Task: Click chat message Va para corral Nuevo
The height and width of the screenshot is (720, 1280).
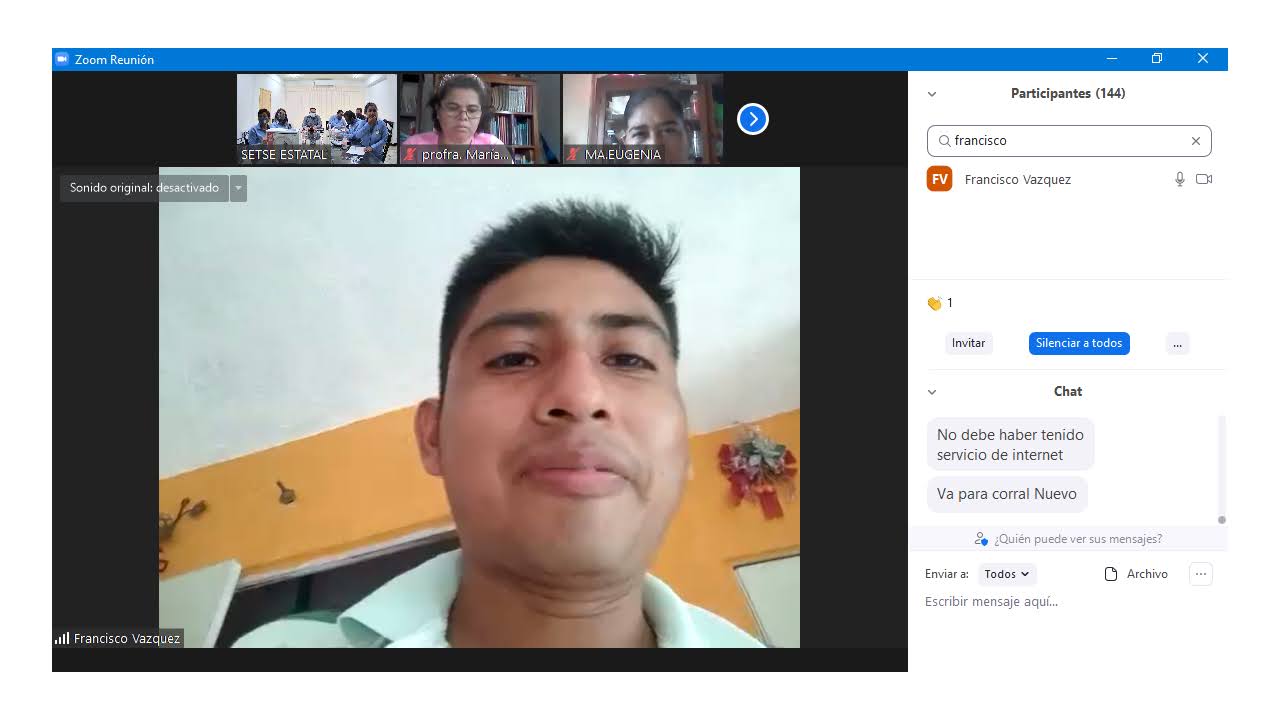Action: pyautogui.click(x=1007, y=494)
